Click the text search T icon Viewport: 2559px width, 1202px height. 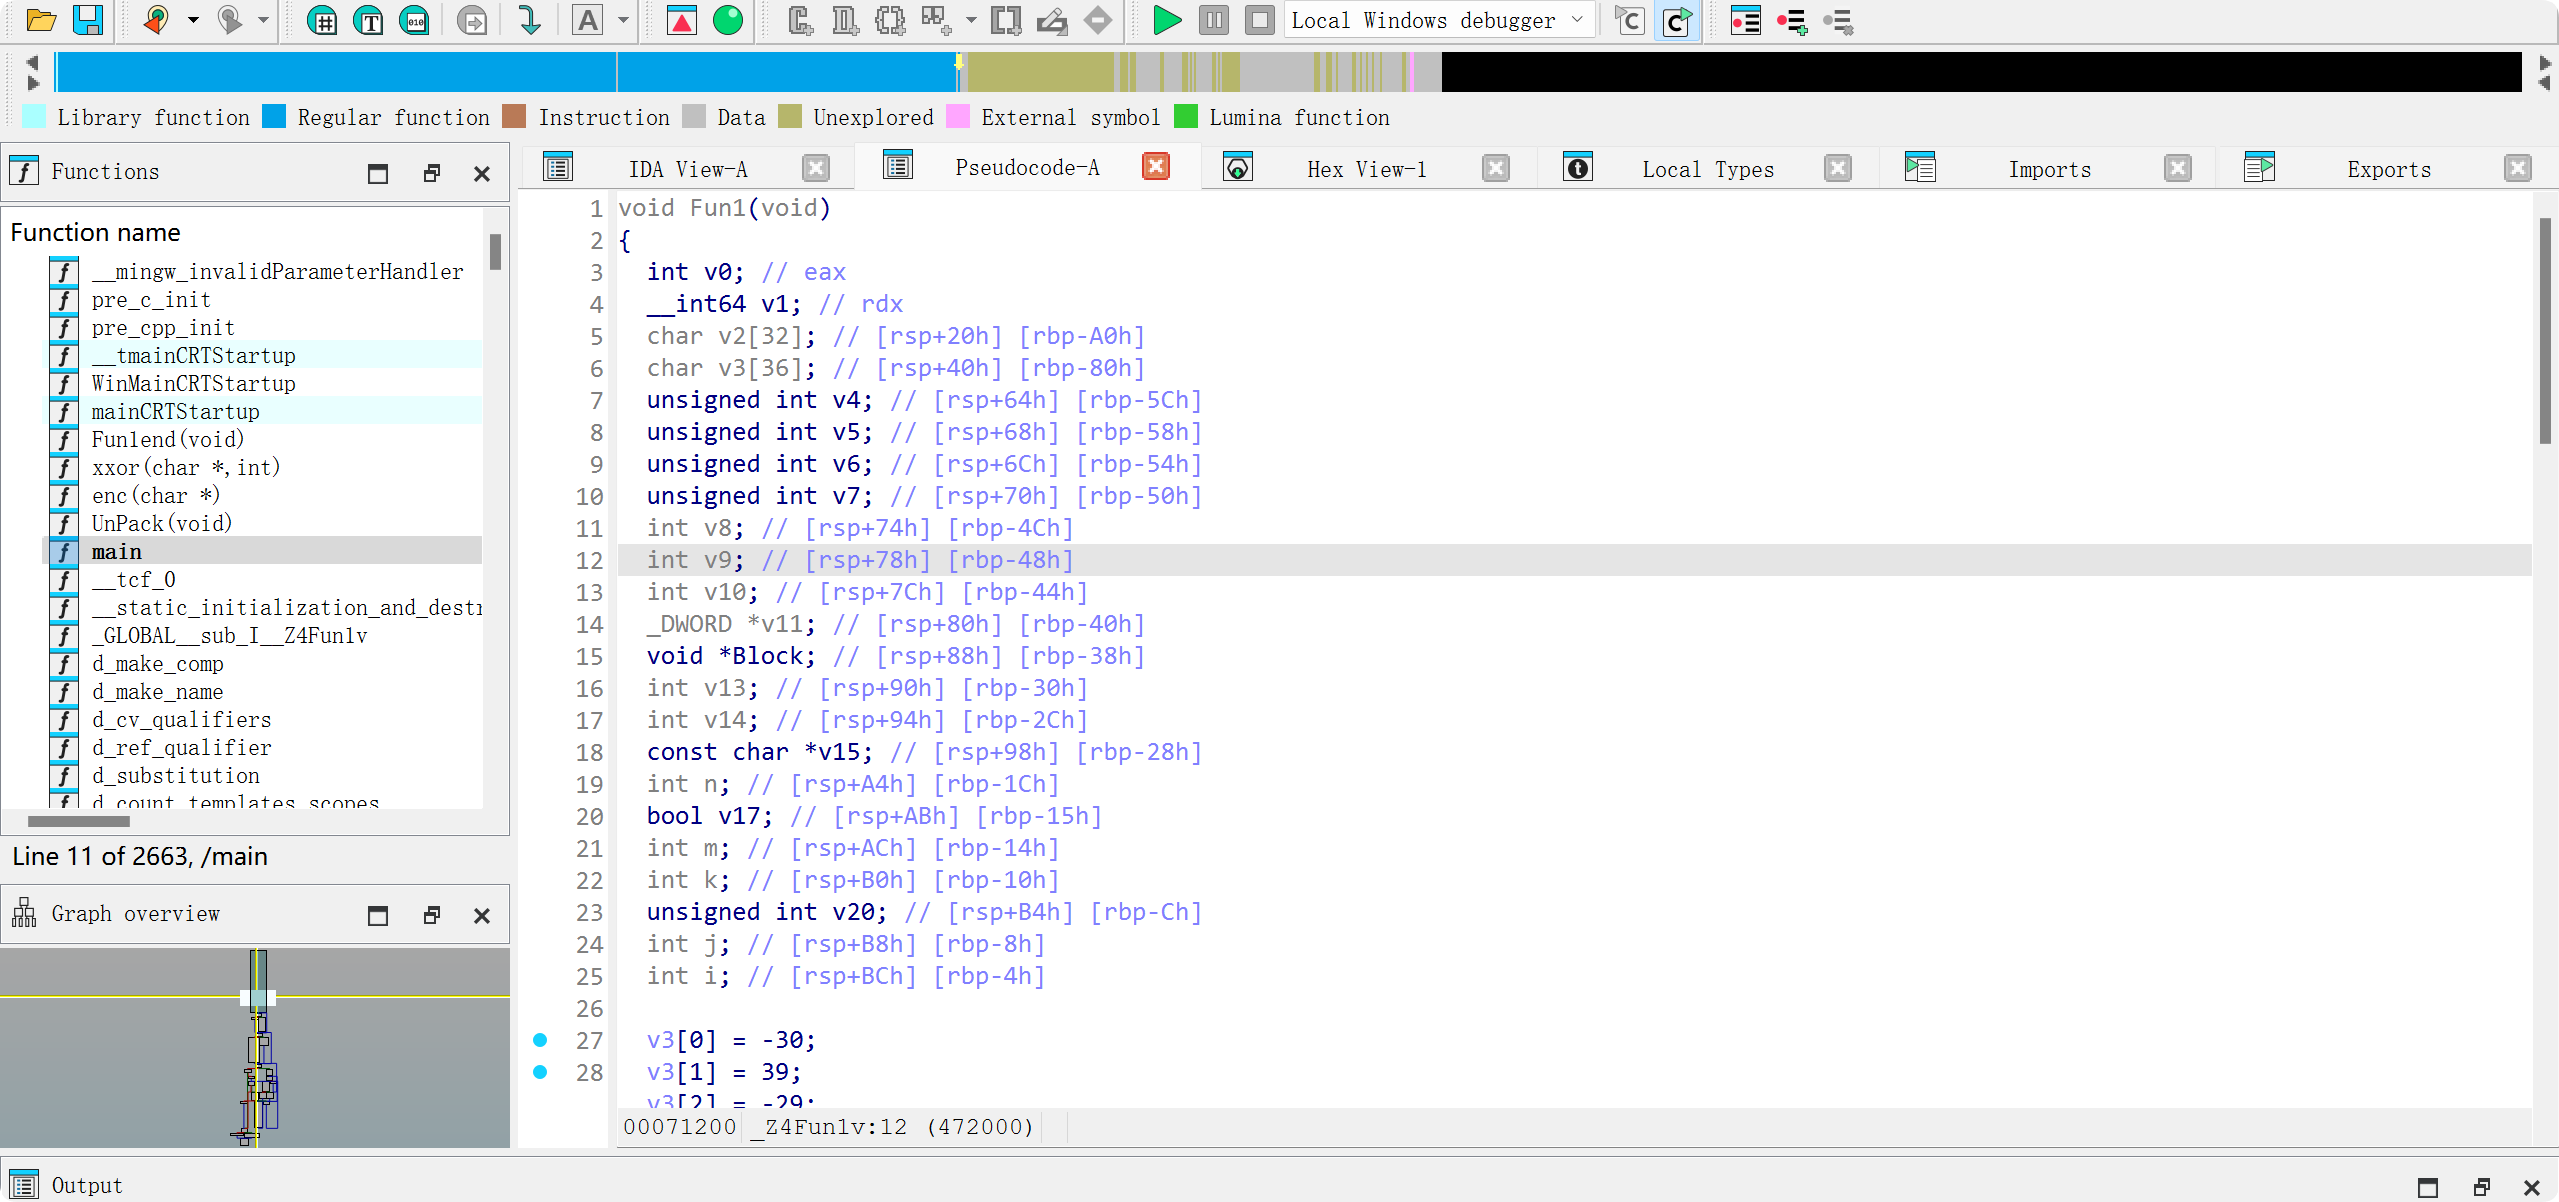coord(369,20)
